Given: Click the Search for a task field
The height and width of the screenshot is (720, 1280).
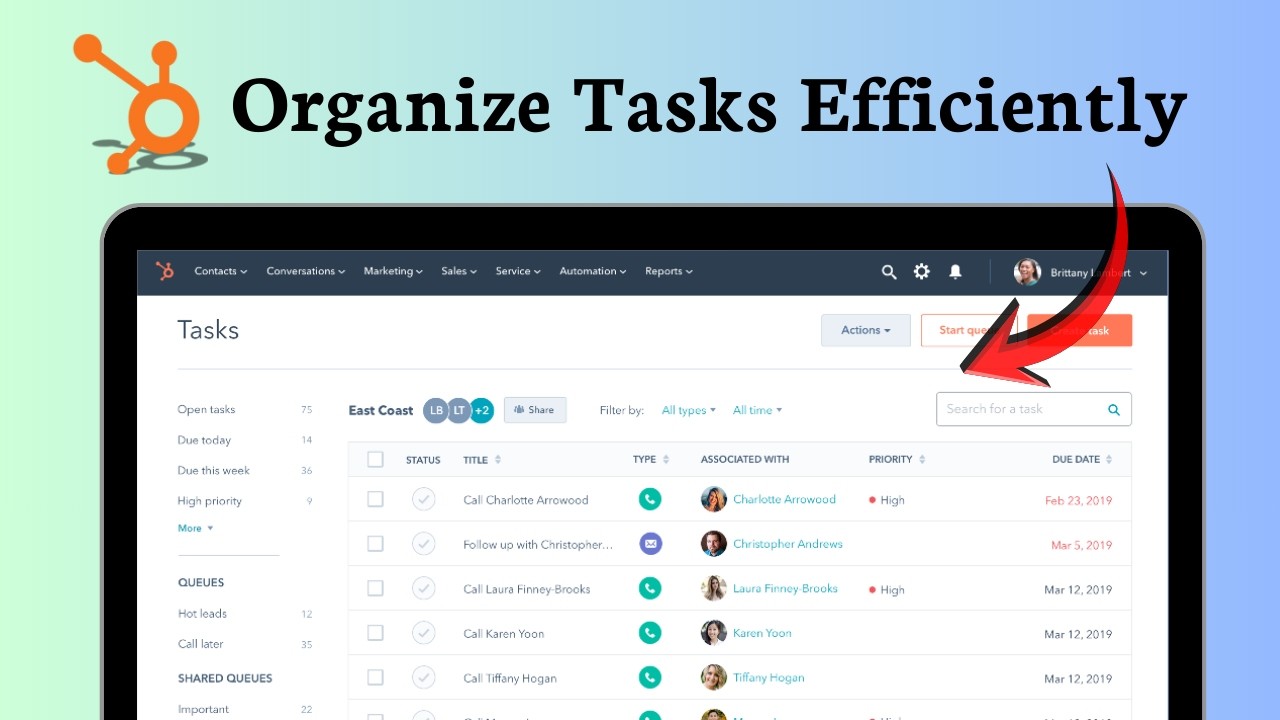Looking at the screenshot, I should 1034,409.
